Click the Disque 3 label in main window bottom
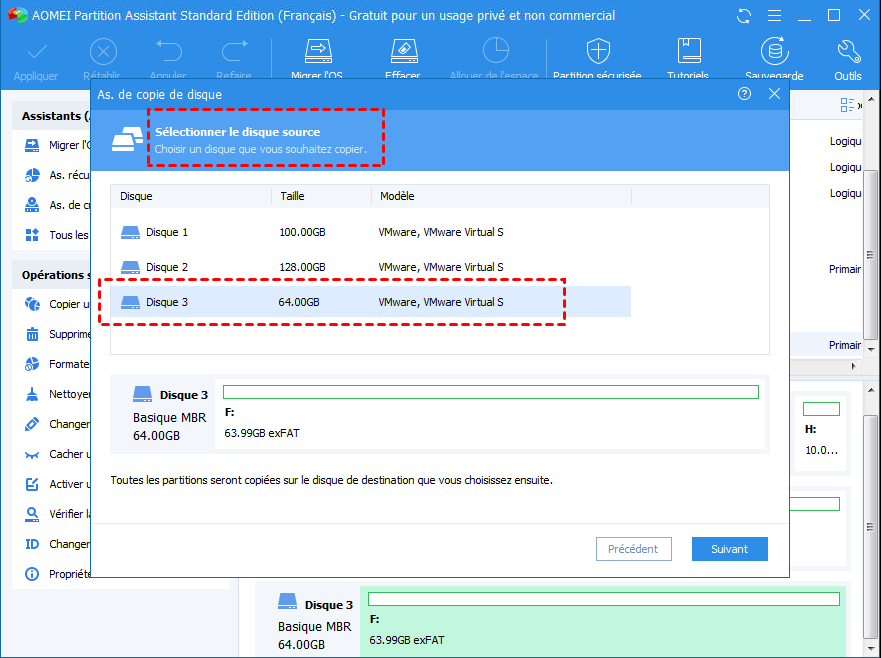The height and width of the screenshot is (658, 881). [x=328, y=605]
